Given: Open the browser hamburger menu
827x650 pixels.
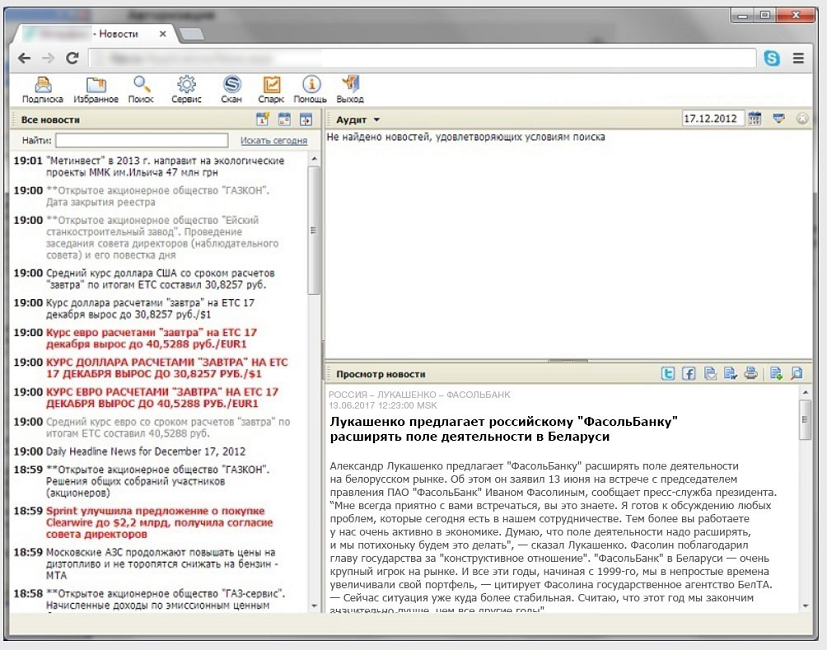Looking at the screenshot, I should click(x=799, y=58).
